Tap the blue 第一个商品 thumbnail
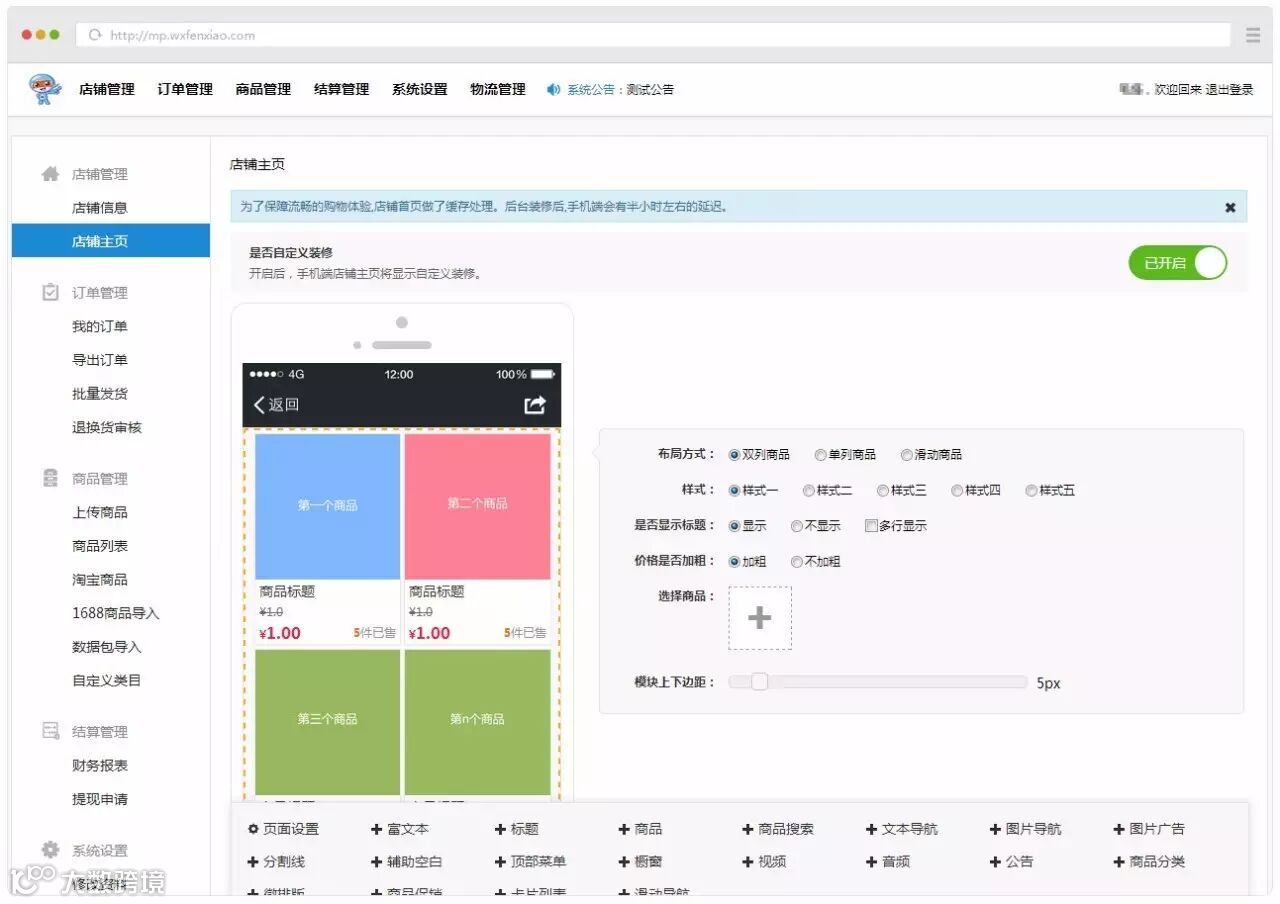This screenshot has height=904, width=1280. coord(328,506)
